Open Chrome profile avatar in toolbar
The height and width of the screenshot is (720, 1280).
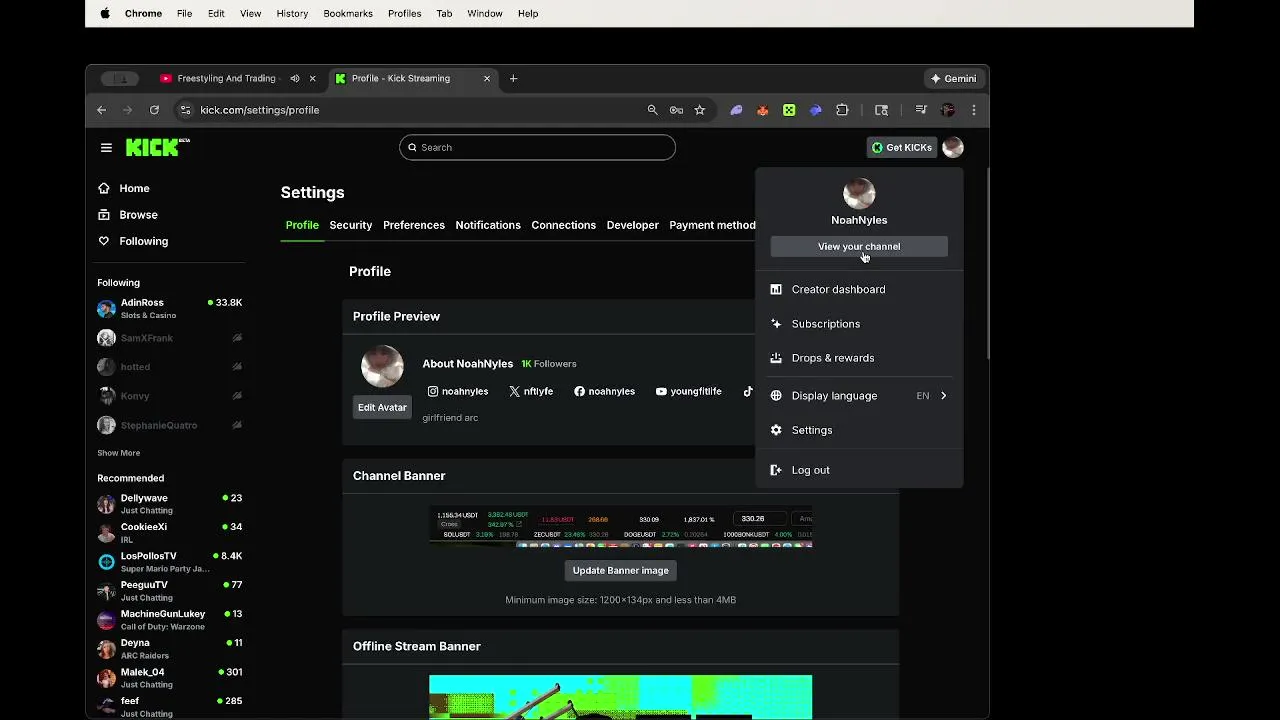[x=948, y=110]
